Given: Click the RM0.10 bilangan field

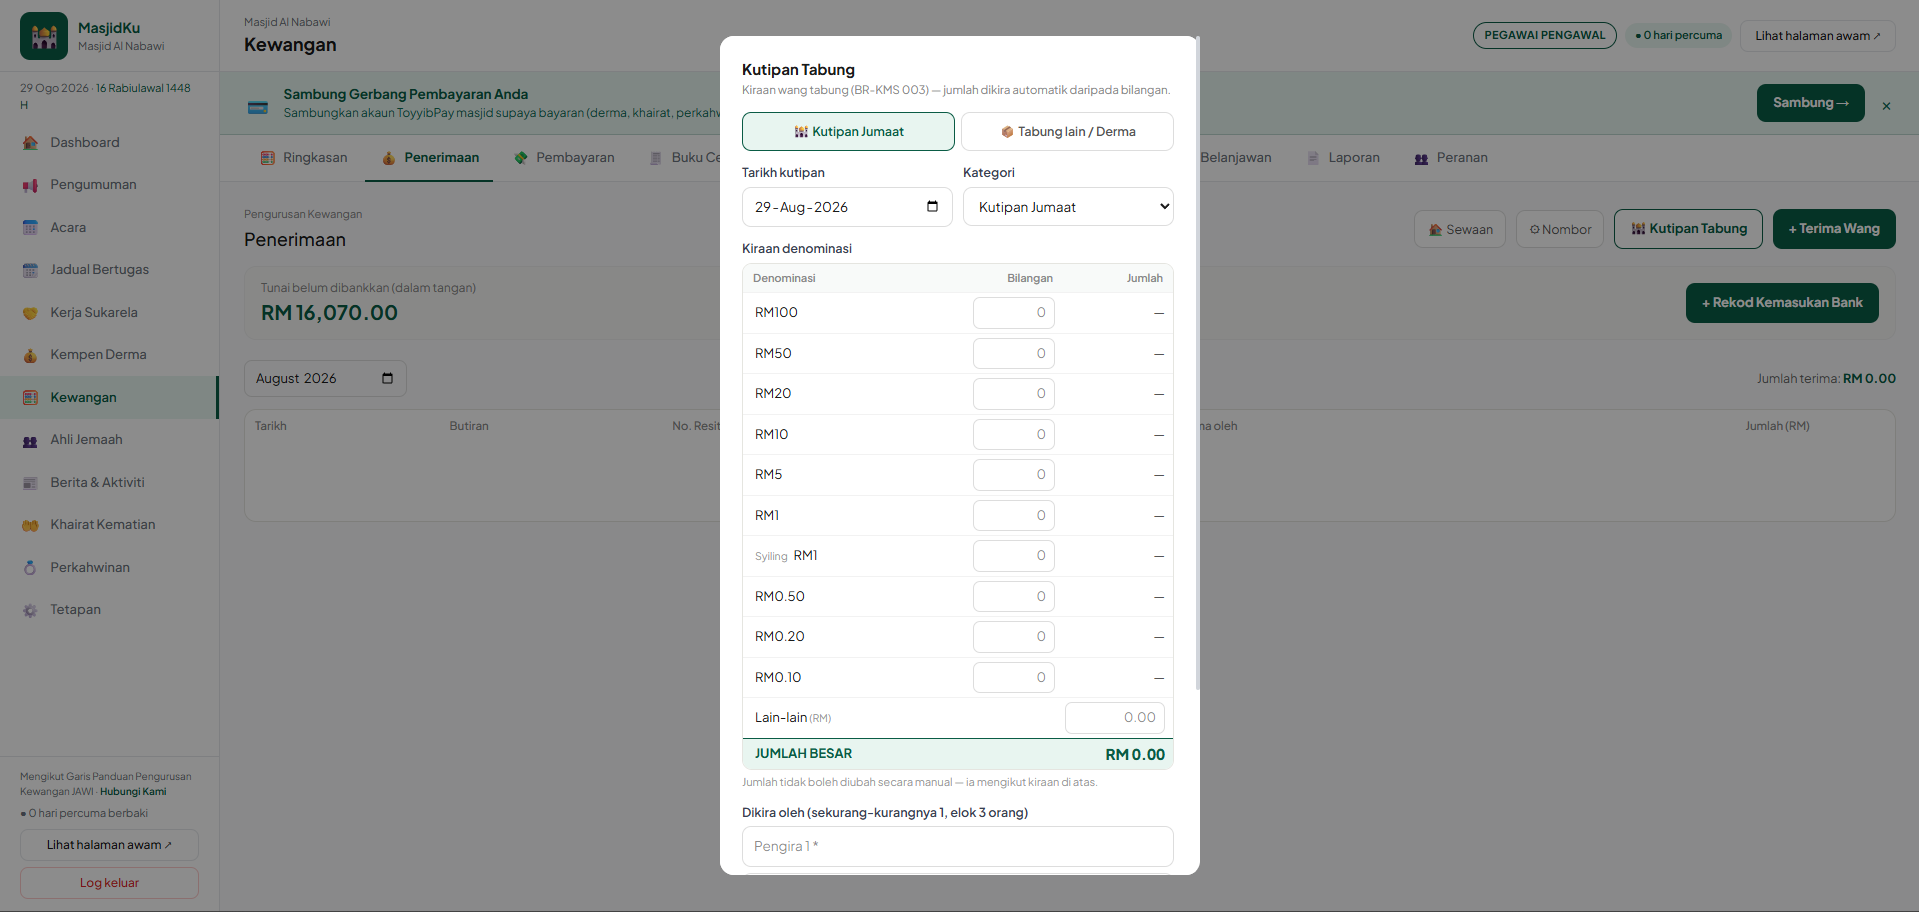Looking at the screenshot, I should [x=1014, y=677].
